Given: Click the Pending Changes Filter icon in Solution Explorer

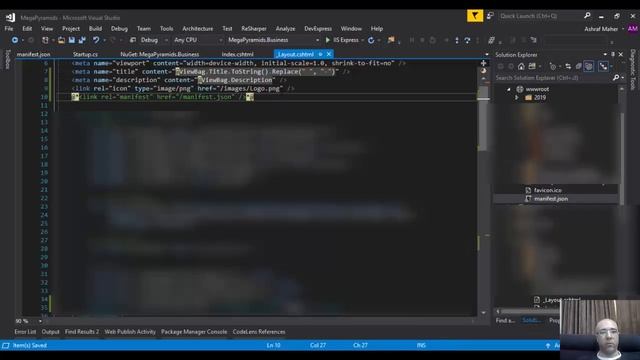Looking at the screenshot, I should 553,66.
